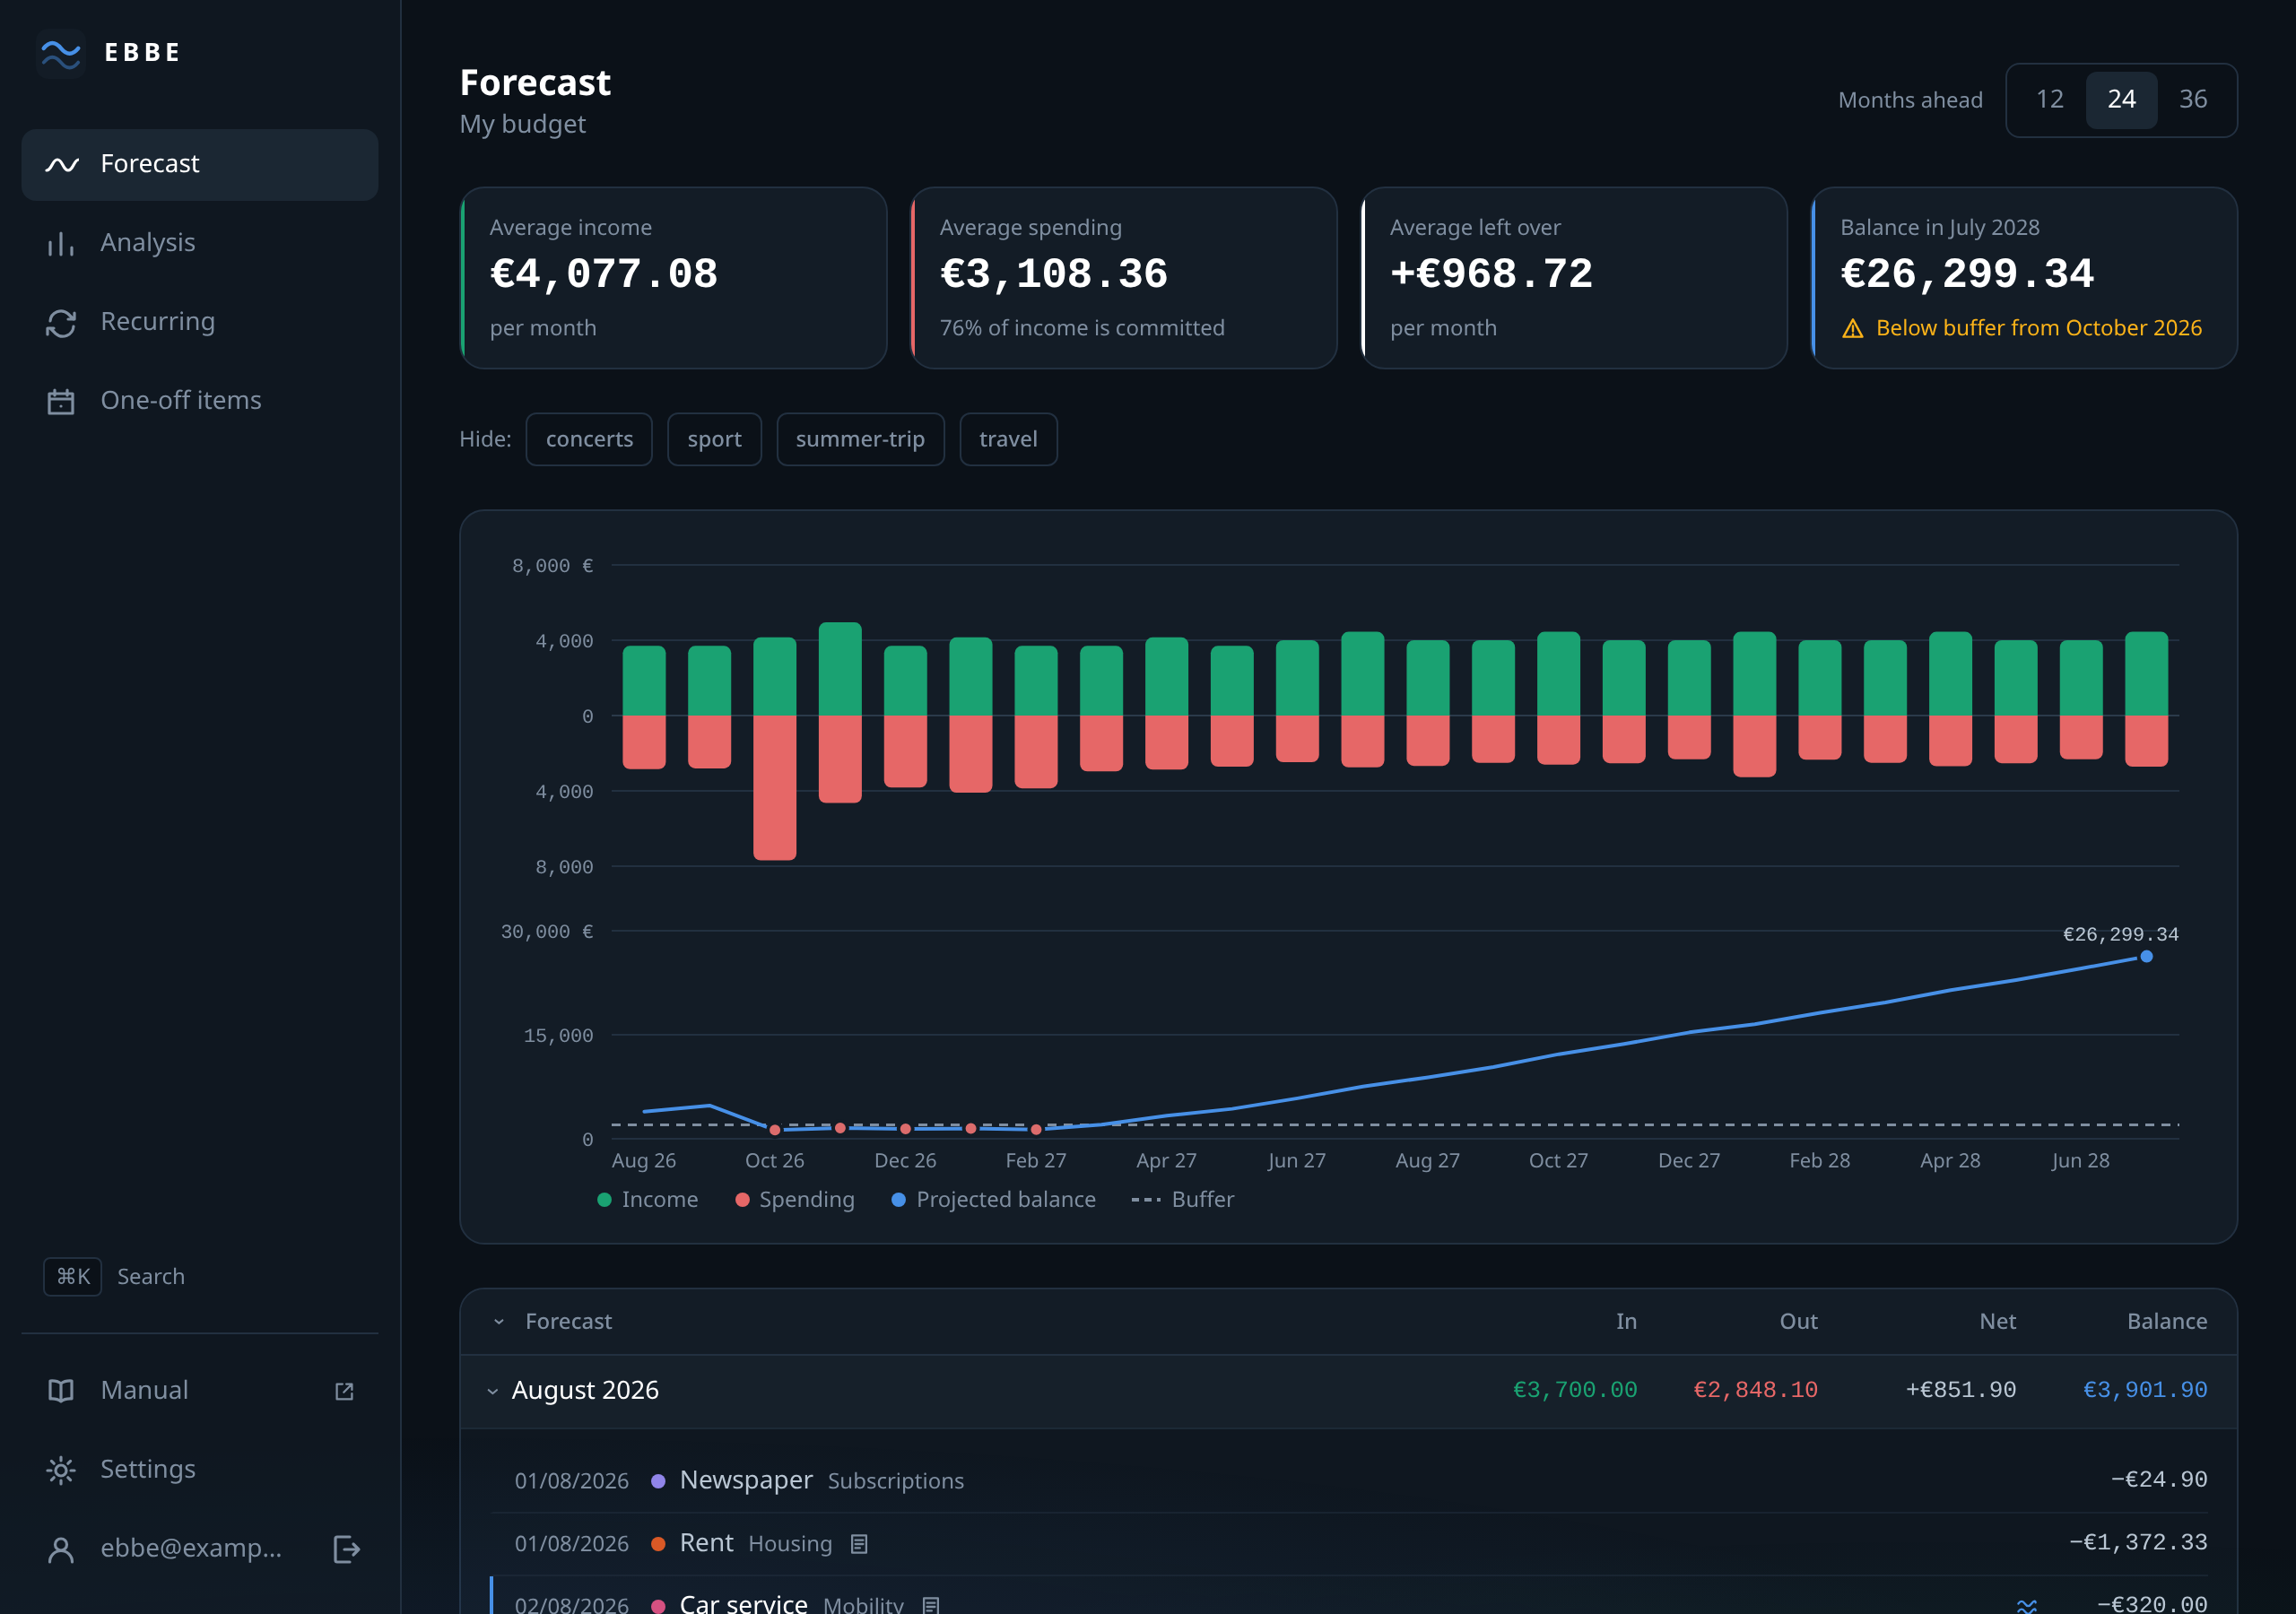This screenshot has height=1614, width=2296.
Task: Open the Recurring refresh icon
Action: click(x=61, y=322)
